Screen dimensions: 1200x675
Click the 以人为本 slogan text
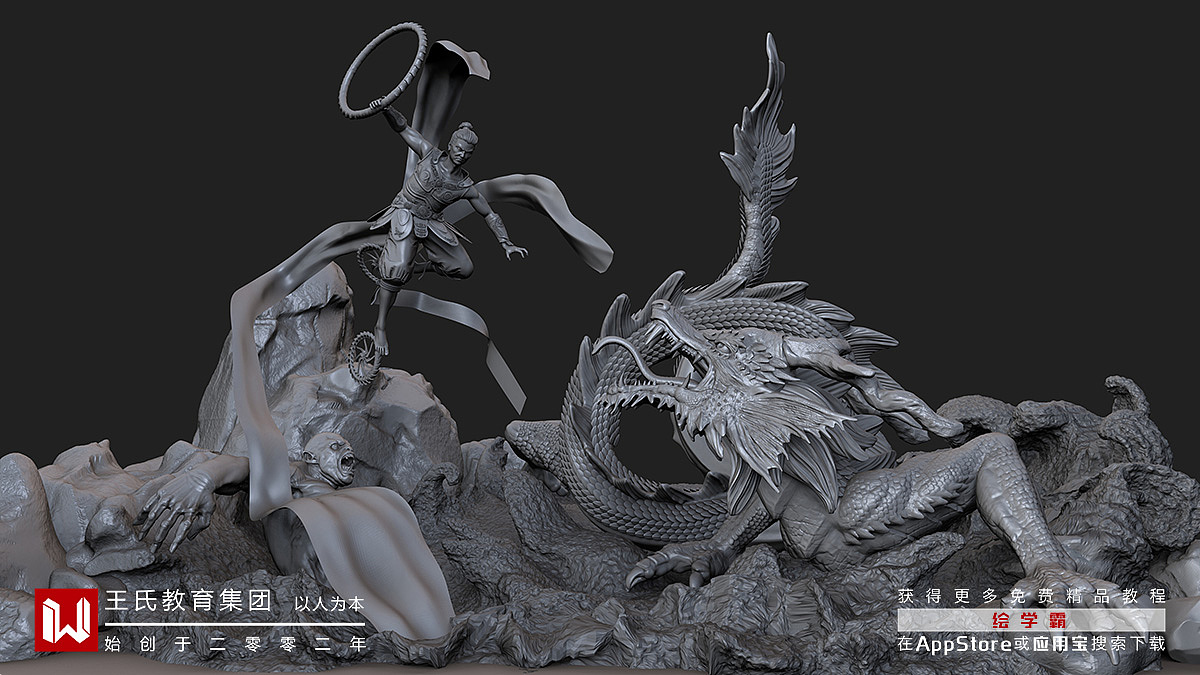tap(329, 604)
